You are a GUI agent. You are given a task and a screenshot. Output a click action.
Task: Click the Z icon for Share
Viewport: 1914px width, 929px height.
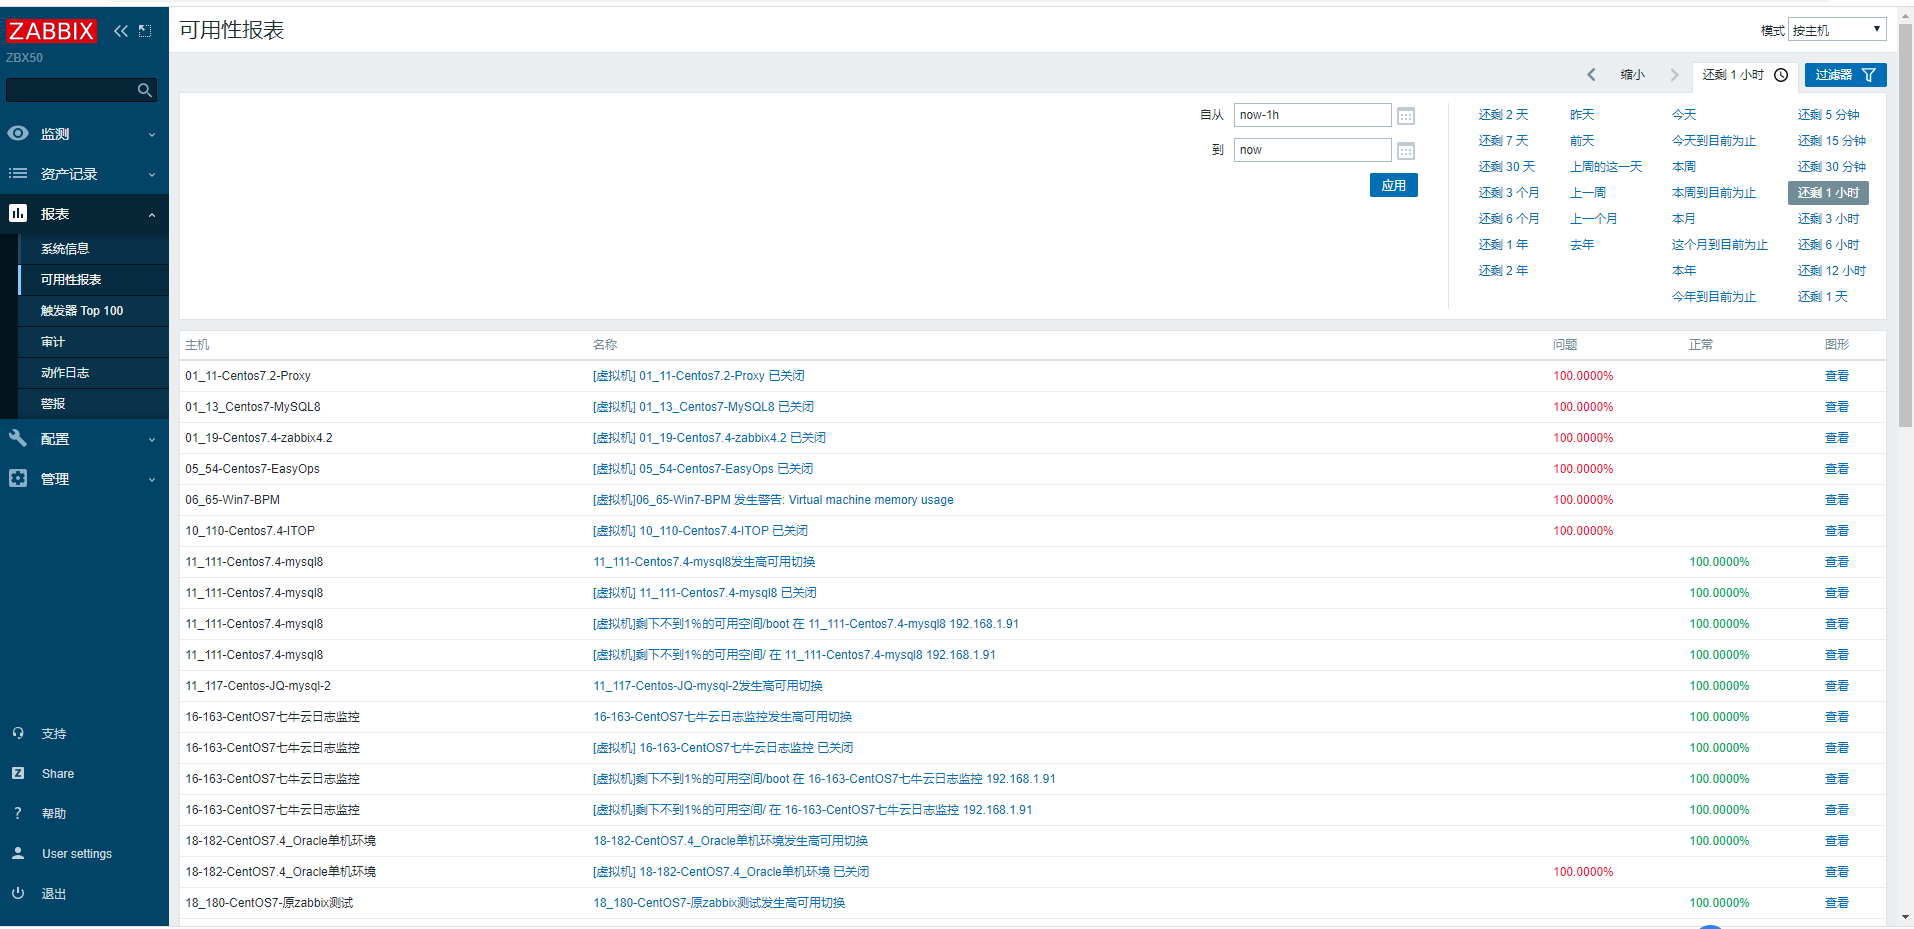pyautogui.click(x=18, y=773)
